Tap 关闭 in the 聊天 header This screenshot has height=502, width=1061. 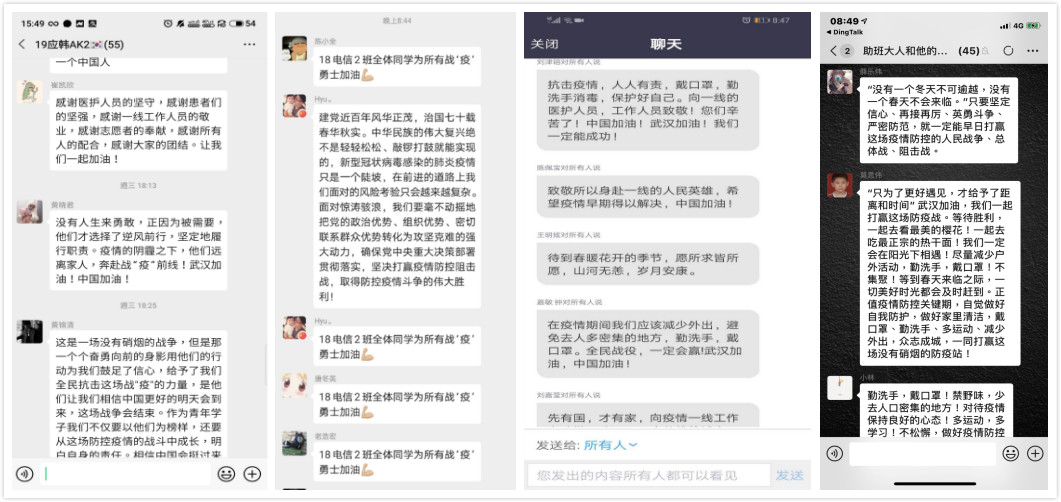(x=544, y=44)
